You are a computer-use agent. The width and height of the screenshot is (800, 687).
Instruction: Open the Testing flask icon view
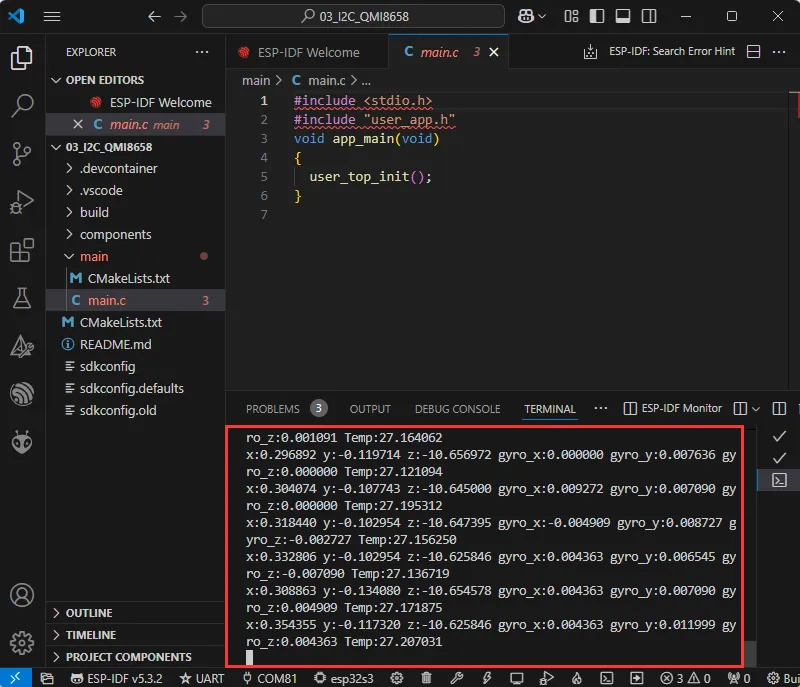tap(22, 297)
